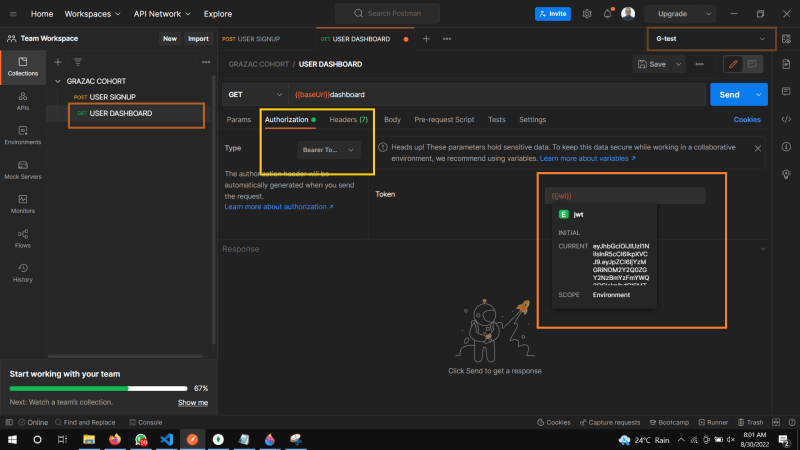The image size is (800, 450).
Task: Open the Monitors sidebar section
Action: click(x=22, y=204)
